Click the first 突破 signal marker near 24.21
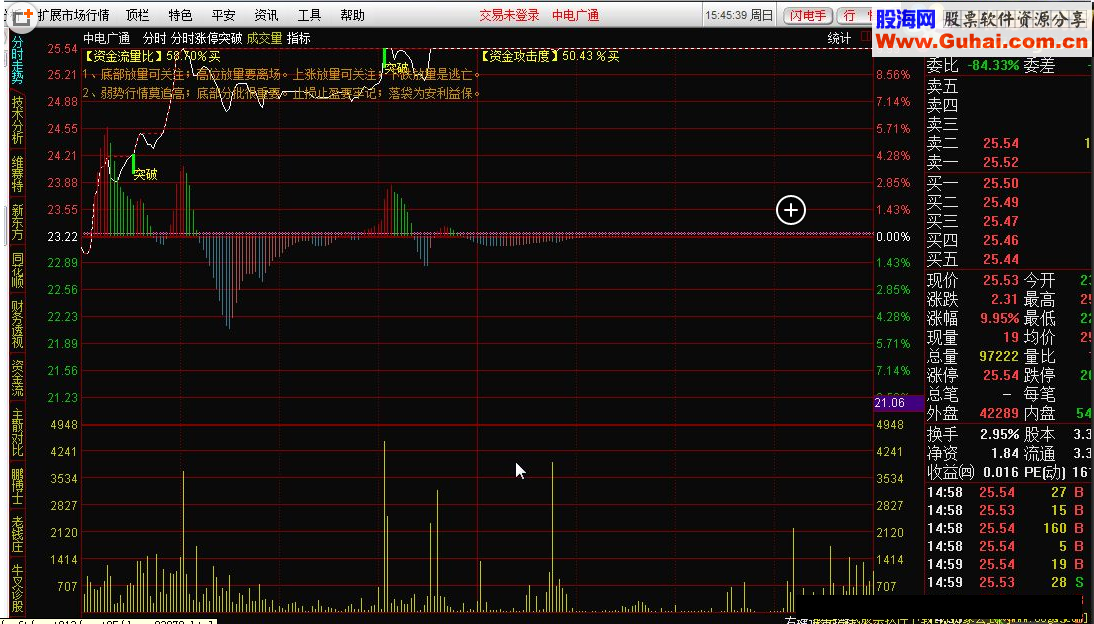The width and height of the screenshot is (1094, 624). tap(145, 174)
